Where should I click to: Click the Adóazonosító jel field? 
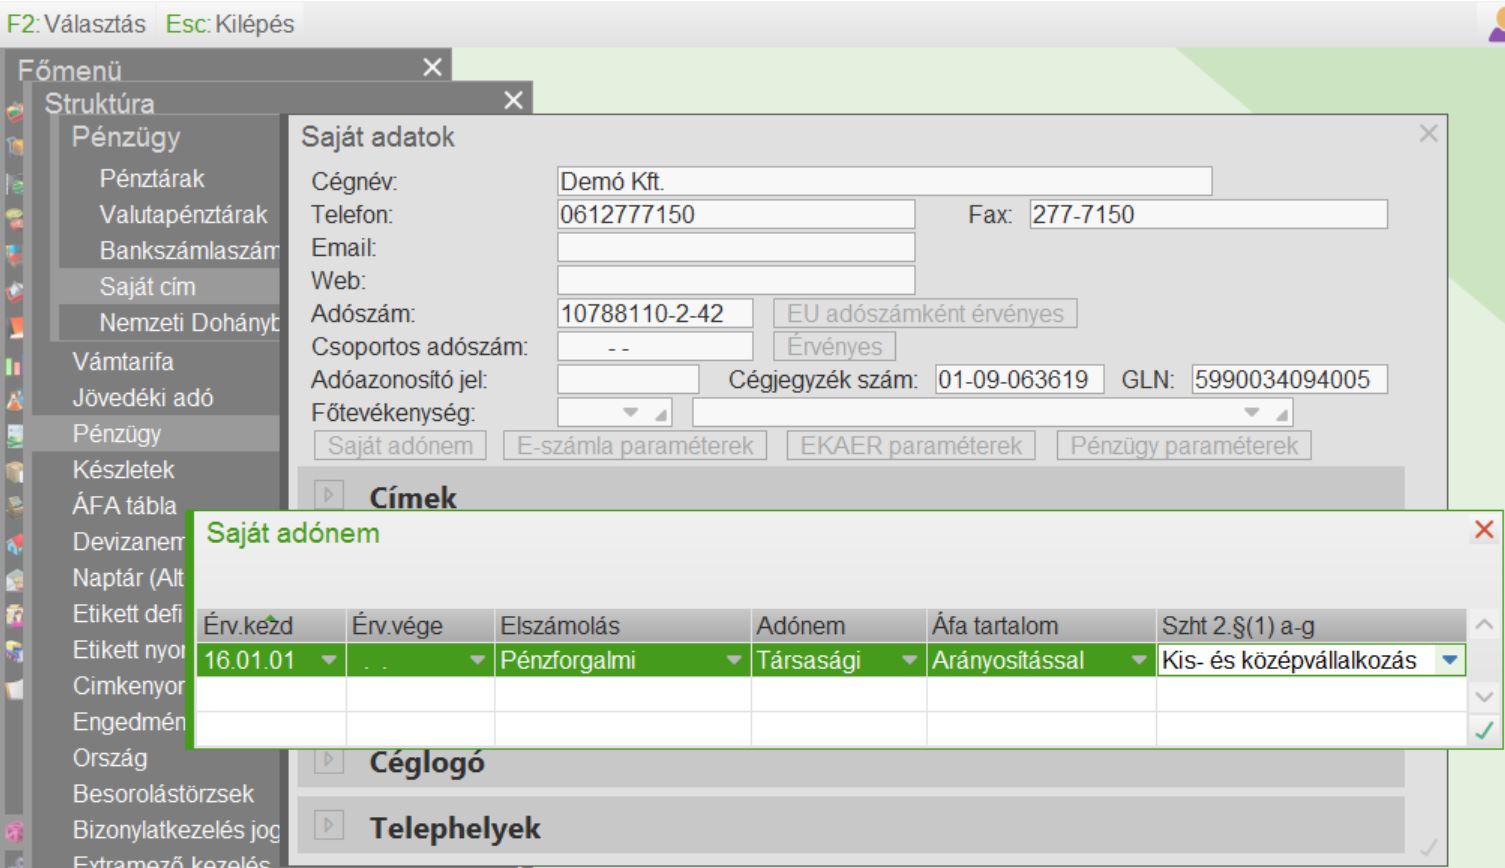click(628, 379)
